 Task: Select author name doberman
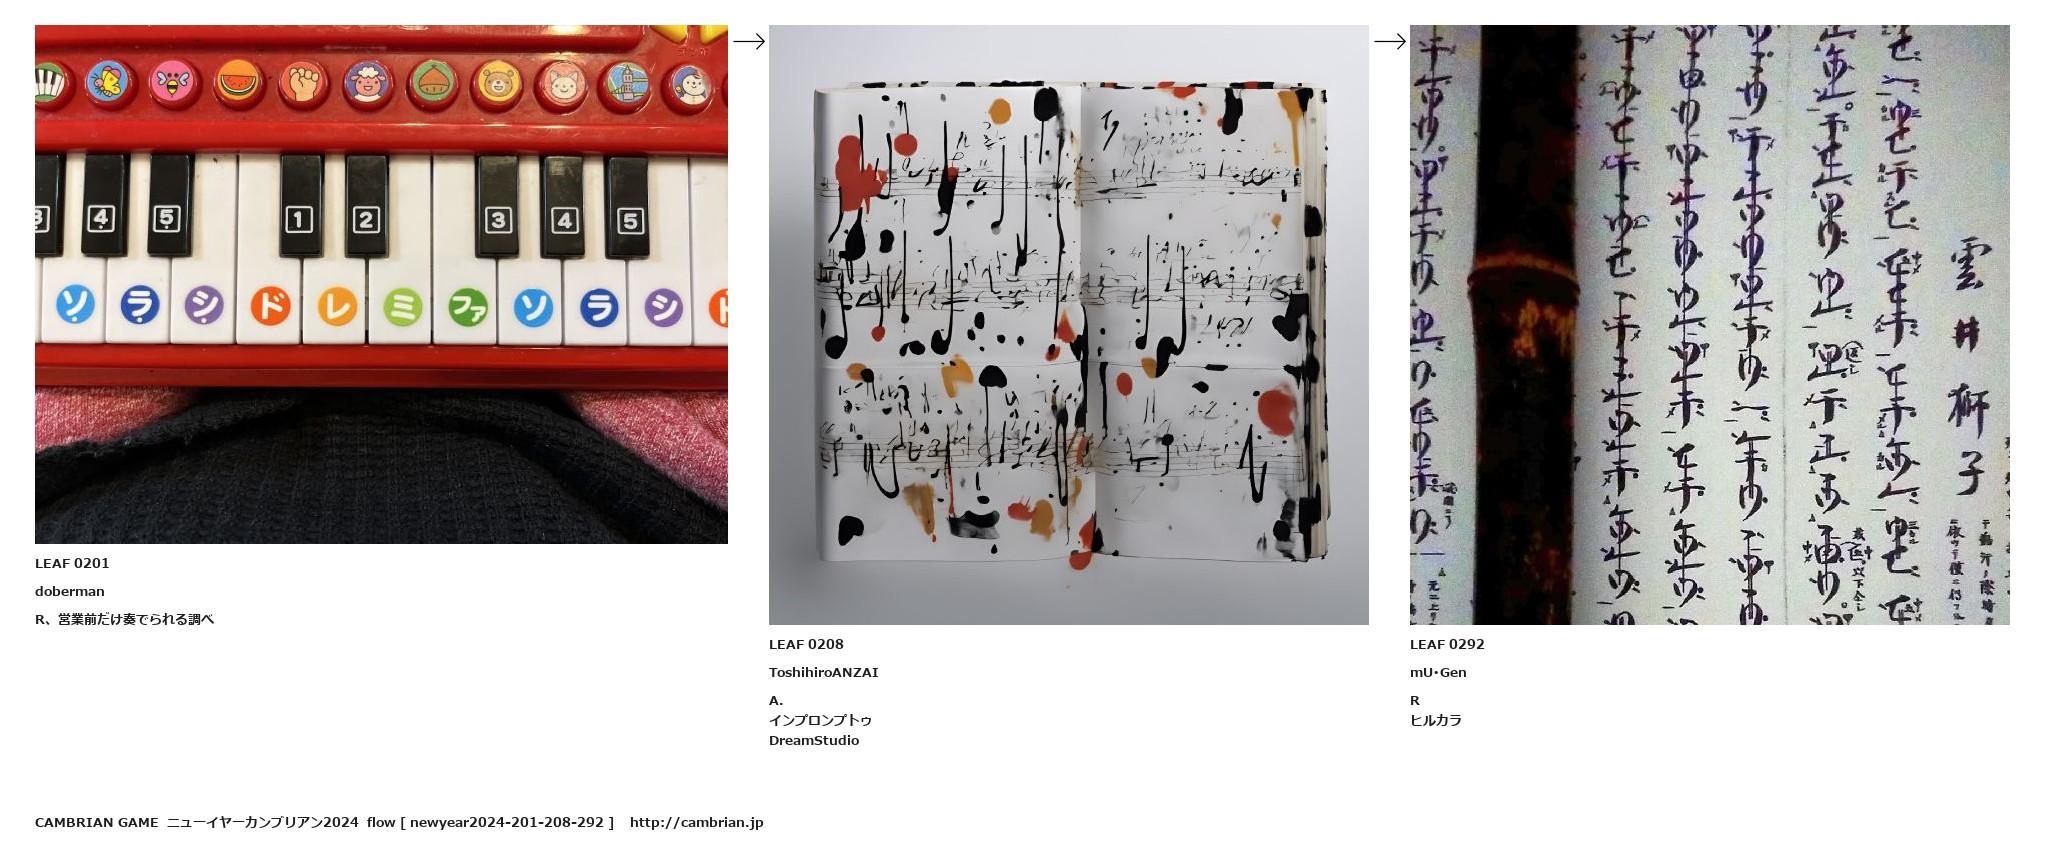point(70,592)
